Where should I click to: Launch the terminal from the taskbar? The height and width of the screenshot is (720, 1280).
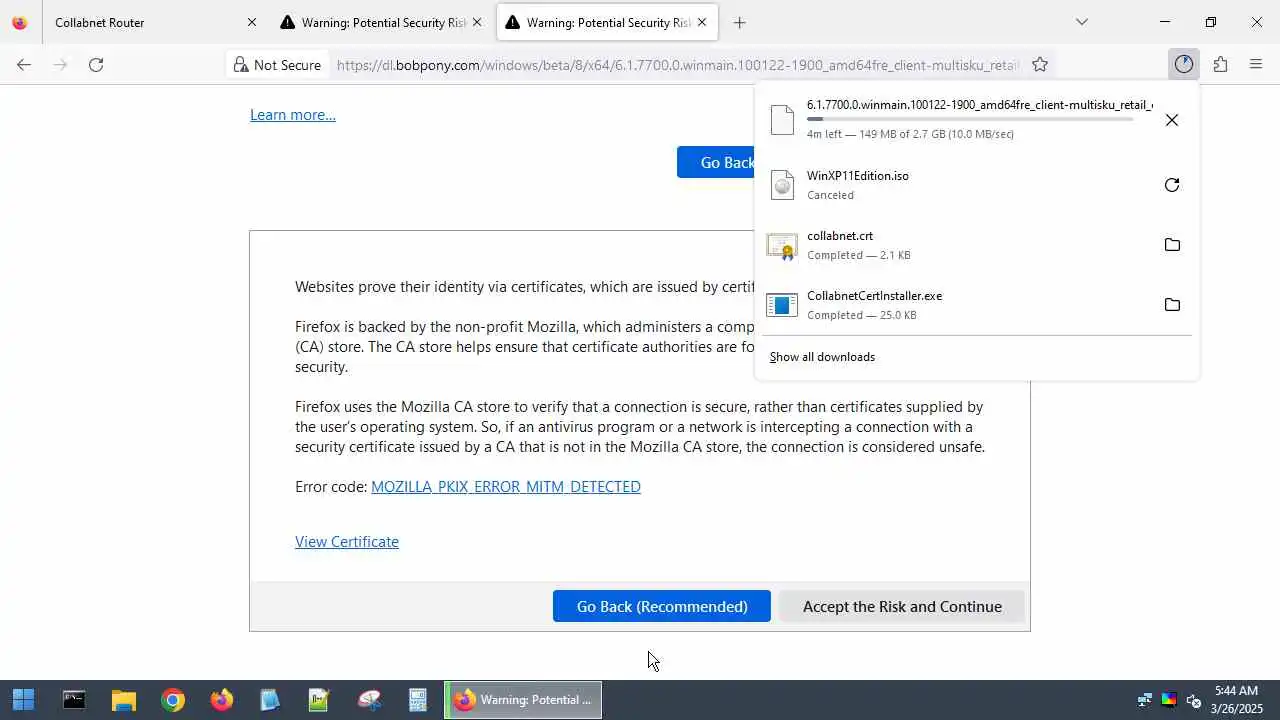tap(74, 700)
